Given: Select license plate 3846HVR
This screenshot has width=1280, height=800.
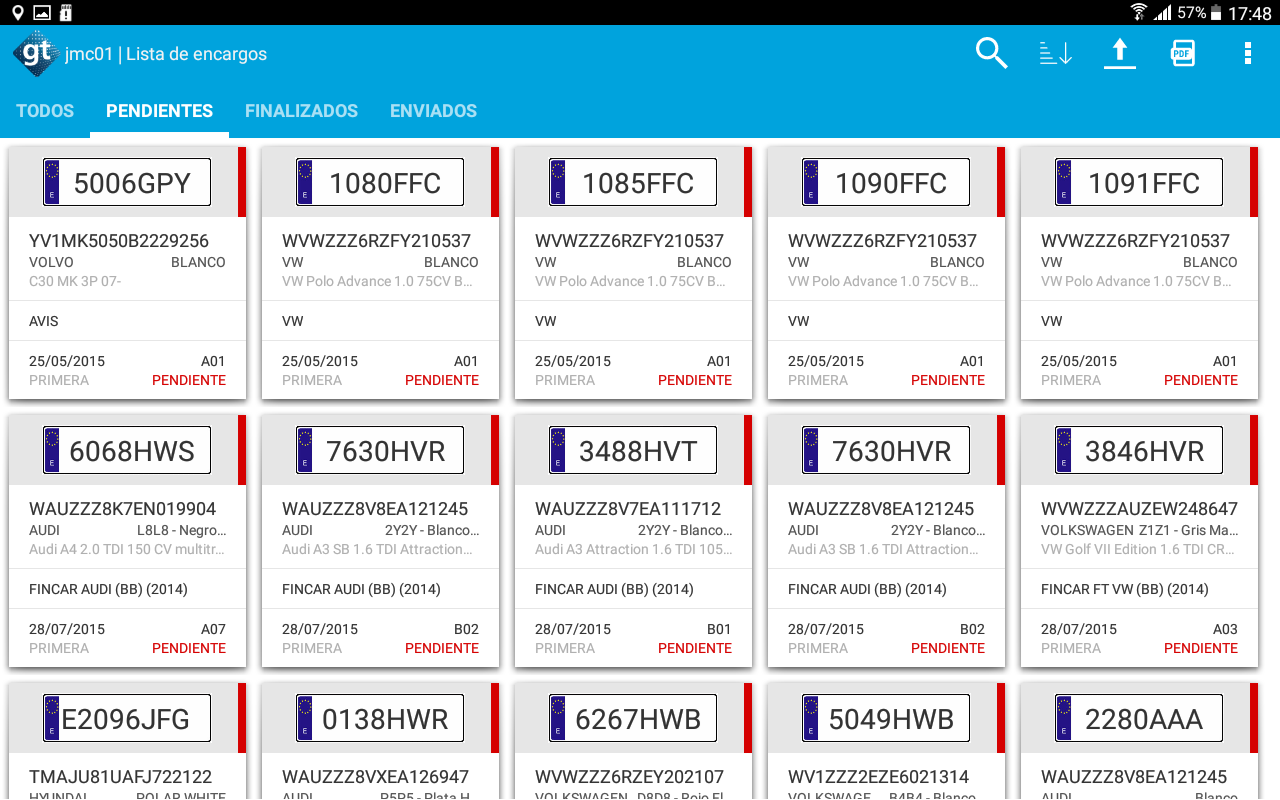Looking at the screenshot, I should click(1139, 450).
